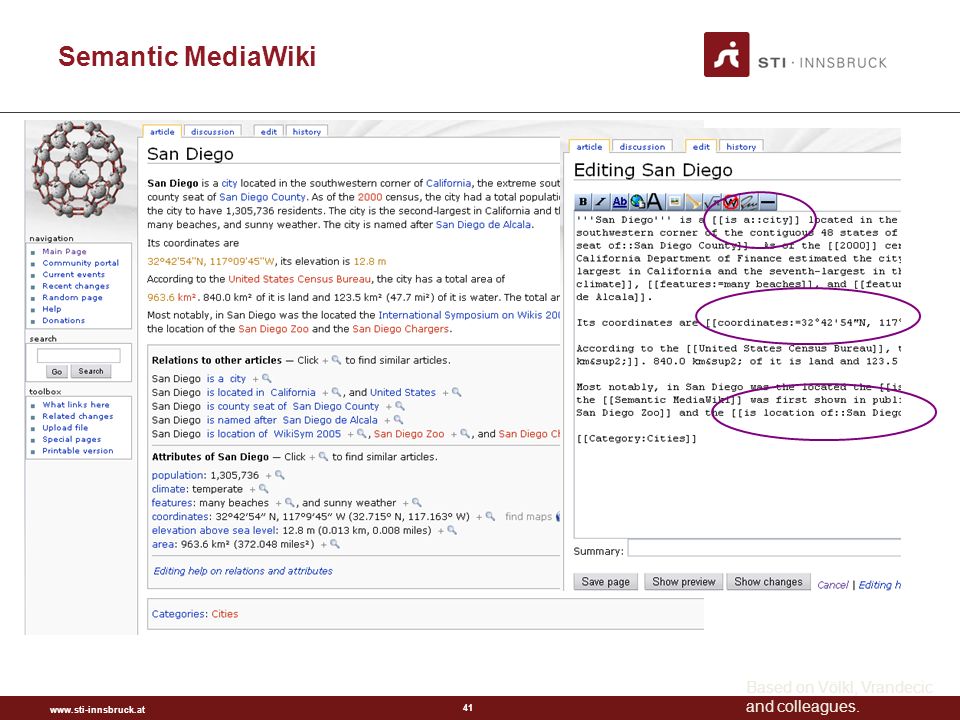The width and height of the screenshot is (960, 720).
Task: Open Current events link
Action: (73, 274)
